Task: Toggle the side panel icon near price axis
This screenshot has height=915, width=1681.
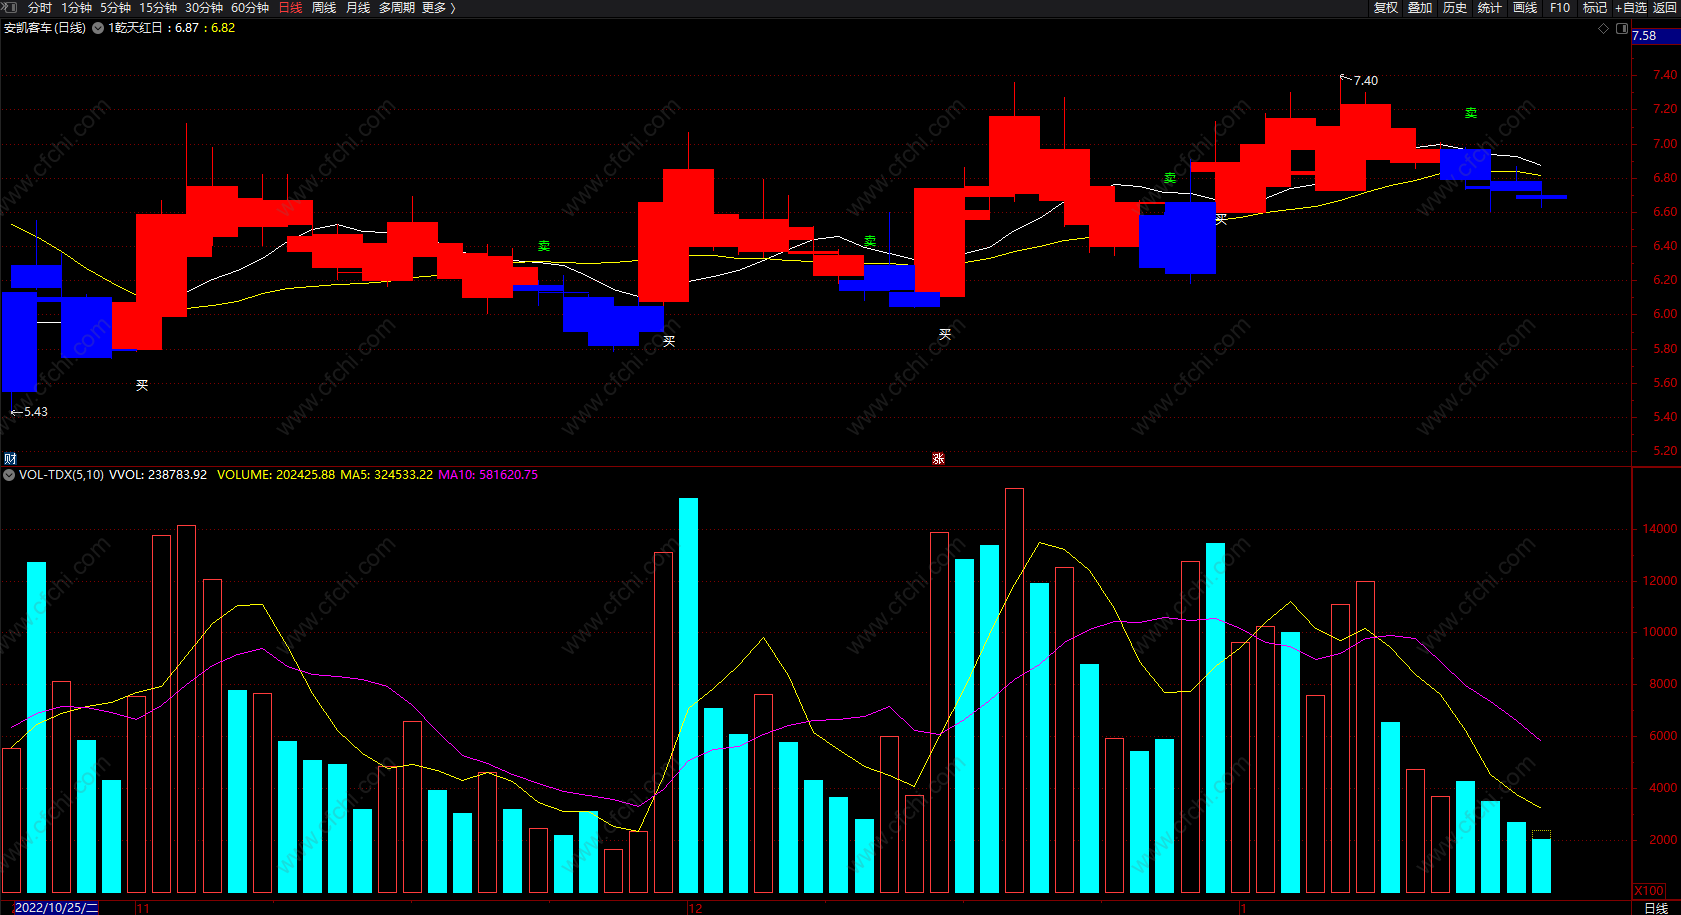Action: (1622, 28)
